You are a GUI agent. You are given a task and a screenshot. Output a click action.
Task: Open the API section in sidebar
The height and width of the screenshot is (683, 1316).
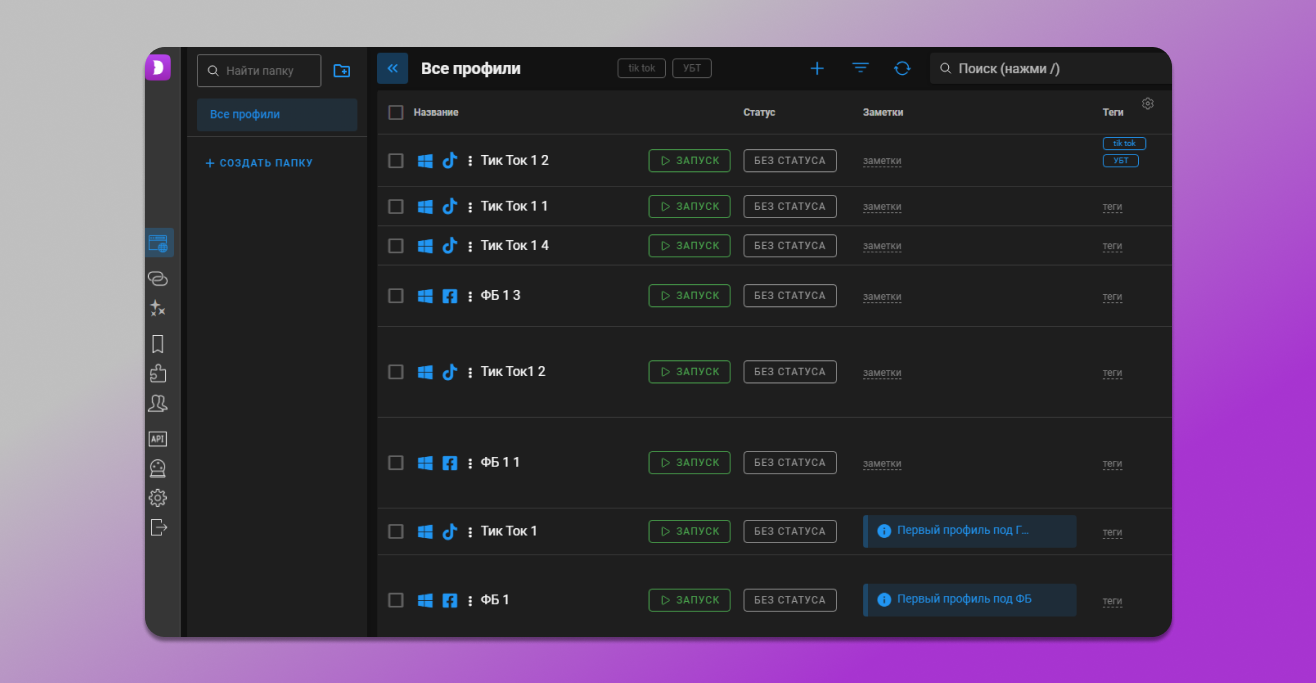158,439
